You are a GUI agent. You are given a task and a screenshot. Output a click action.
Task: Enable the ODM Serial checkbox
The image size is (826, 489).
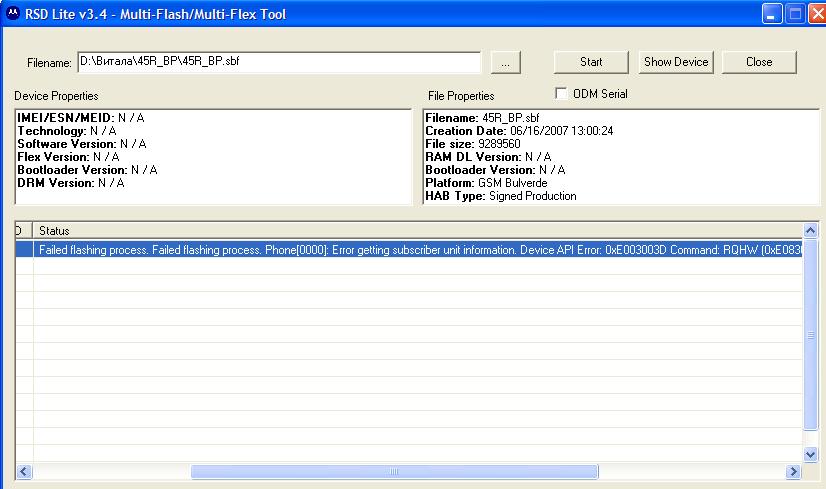pos(561,93)
